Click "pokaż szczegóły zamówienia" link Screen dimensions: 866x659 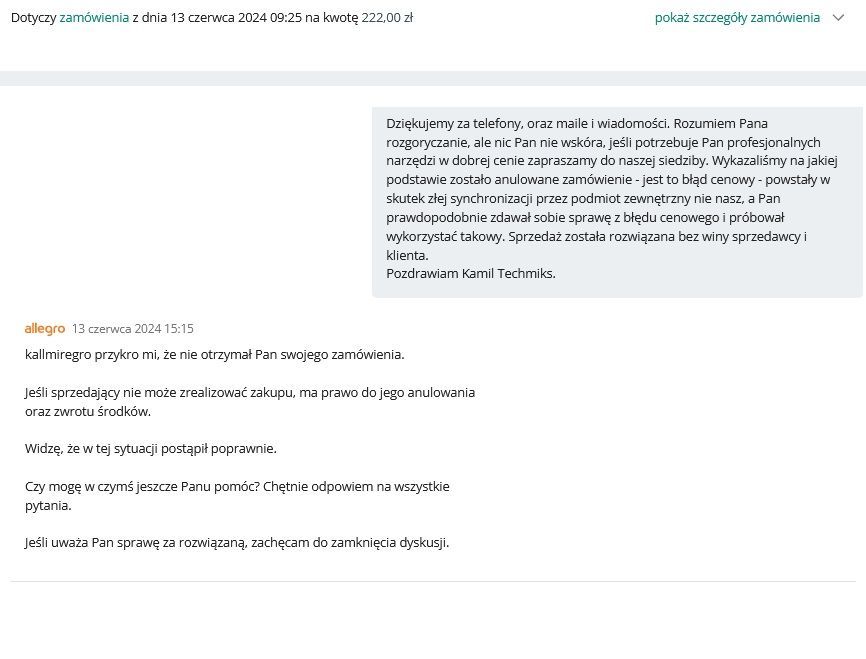click(737, 18)
